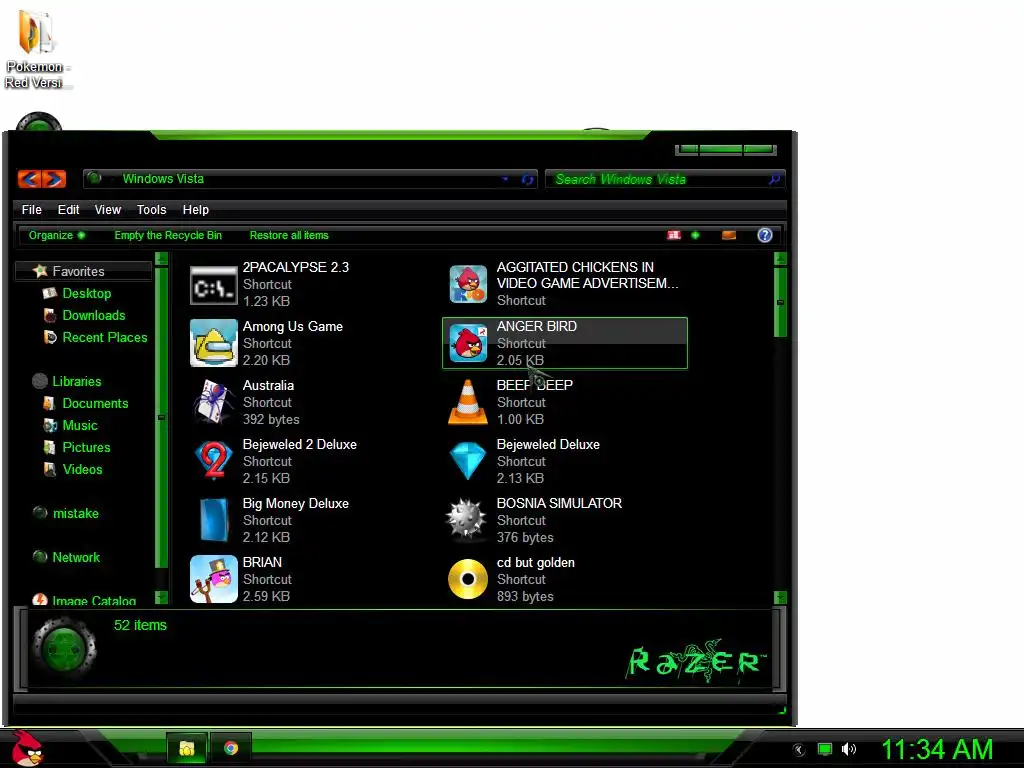1024x768 pixels.
Task: Click Empty the Recycle Bin
Action: pos(168,235)
